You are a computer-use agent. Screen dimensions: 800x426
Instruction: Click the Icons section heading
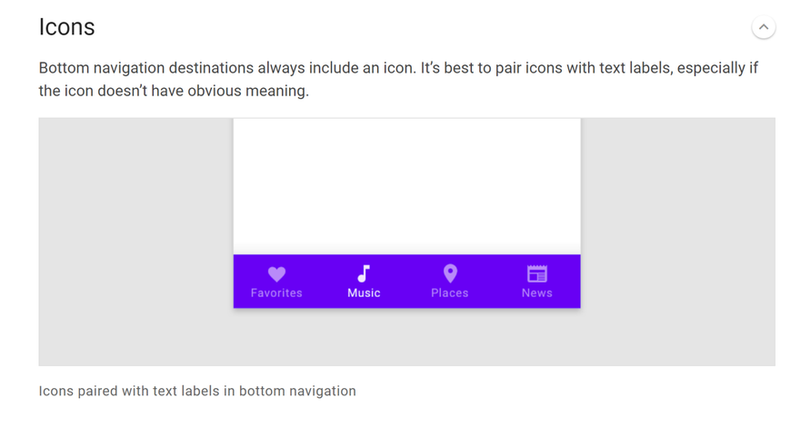(x=67, y=27)
